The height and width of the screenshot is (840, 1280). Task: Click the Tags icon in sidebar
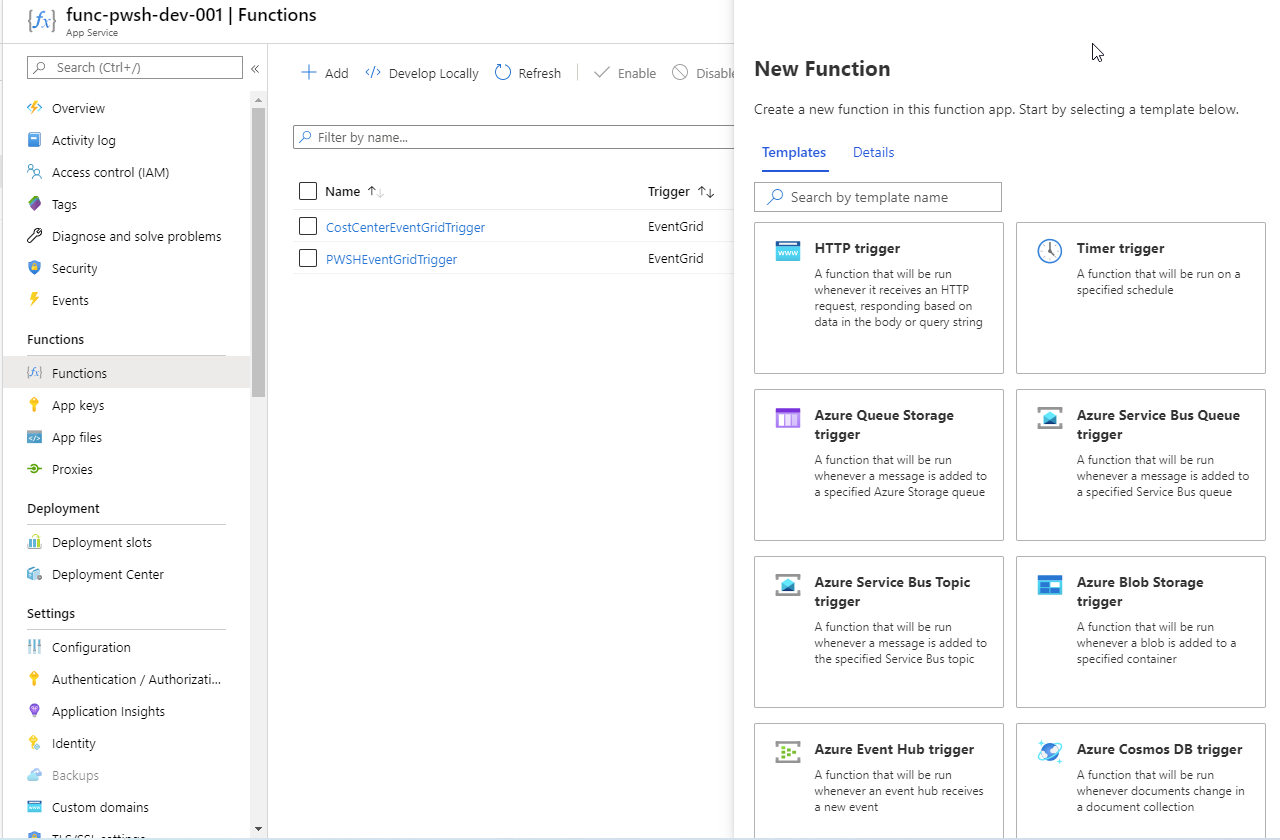click(35, 204)
